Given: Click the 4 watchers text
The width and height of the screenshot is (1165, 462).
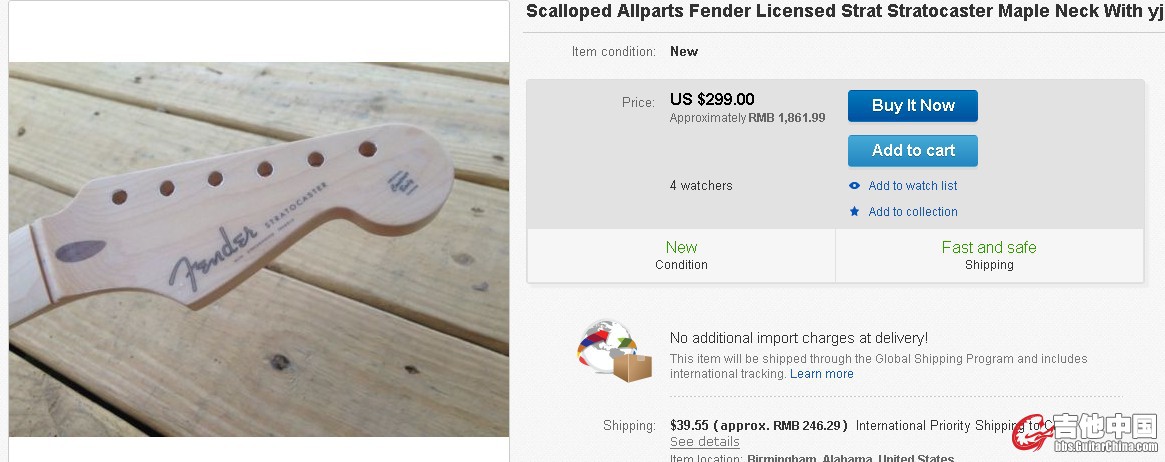Looking at the screenshot, I should tap(700, 186).
